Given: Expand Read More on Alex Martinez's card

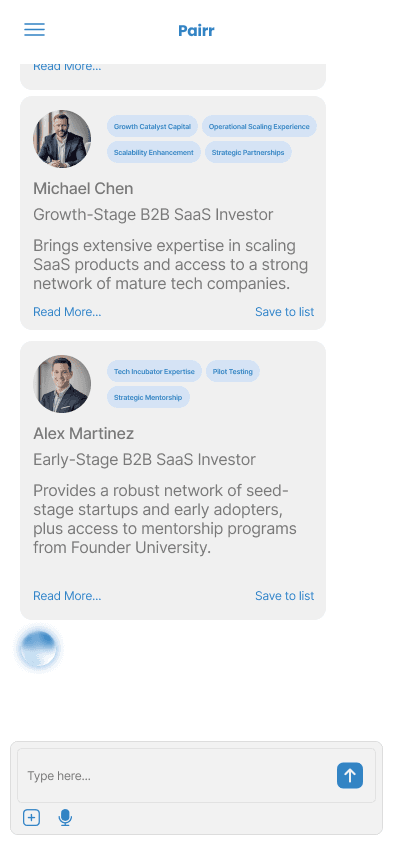Looking at the screenshot, I should (67, 596).
